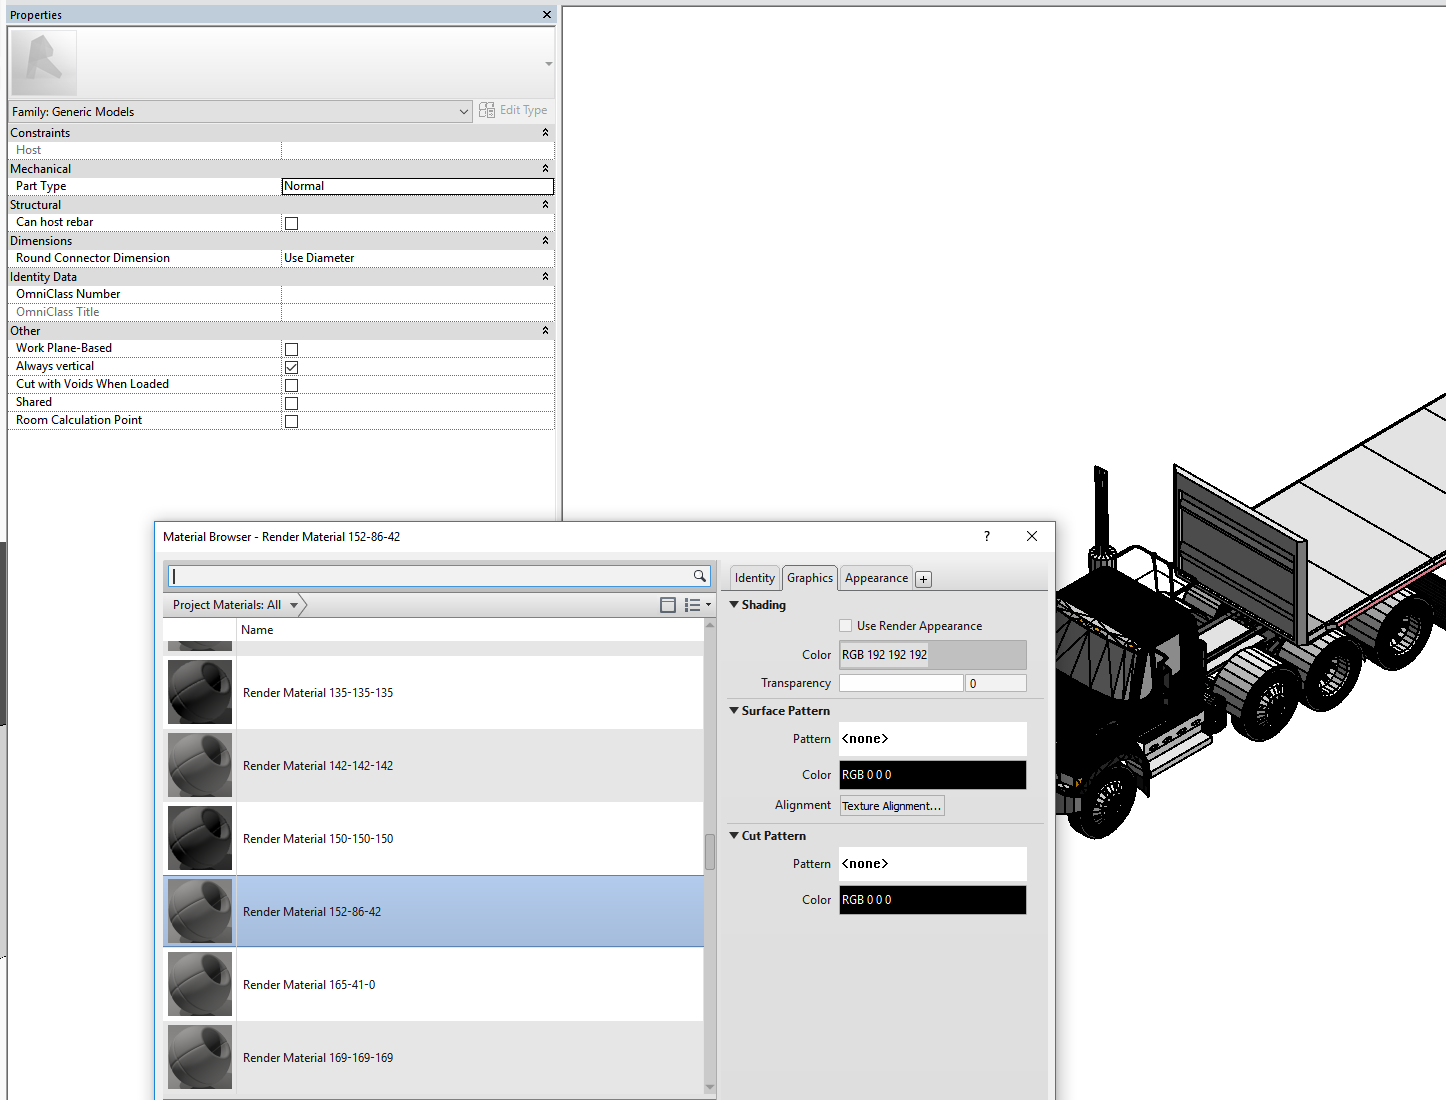This screenshot has height=1100, width=1446.
Task: Select the Render Material 142-142-142 thumbnail
Action: tap(200, 765)
